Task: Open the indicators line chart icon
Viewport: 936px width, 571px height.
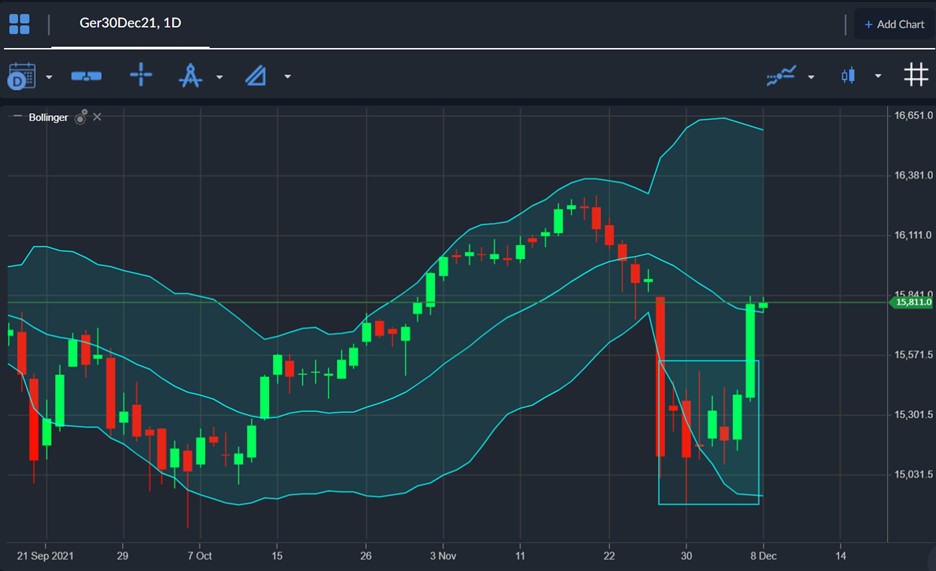Action: tap(781, 76)
